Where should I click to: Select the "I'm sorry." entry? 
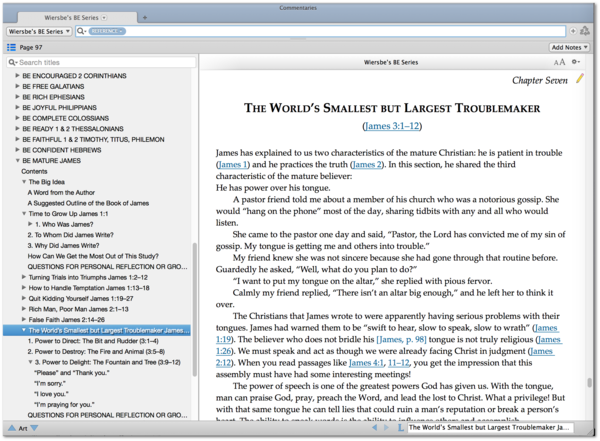coord(50,383)
